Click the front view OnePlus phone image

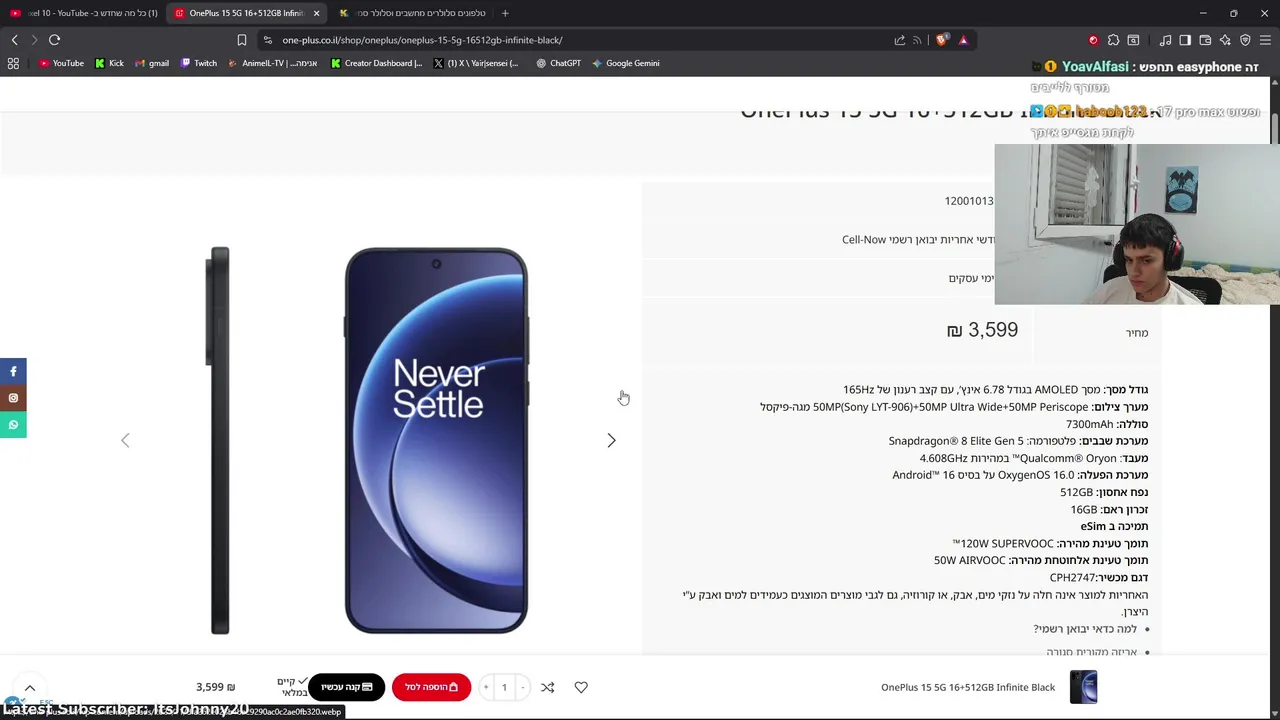(x=436, y=440)
